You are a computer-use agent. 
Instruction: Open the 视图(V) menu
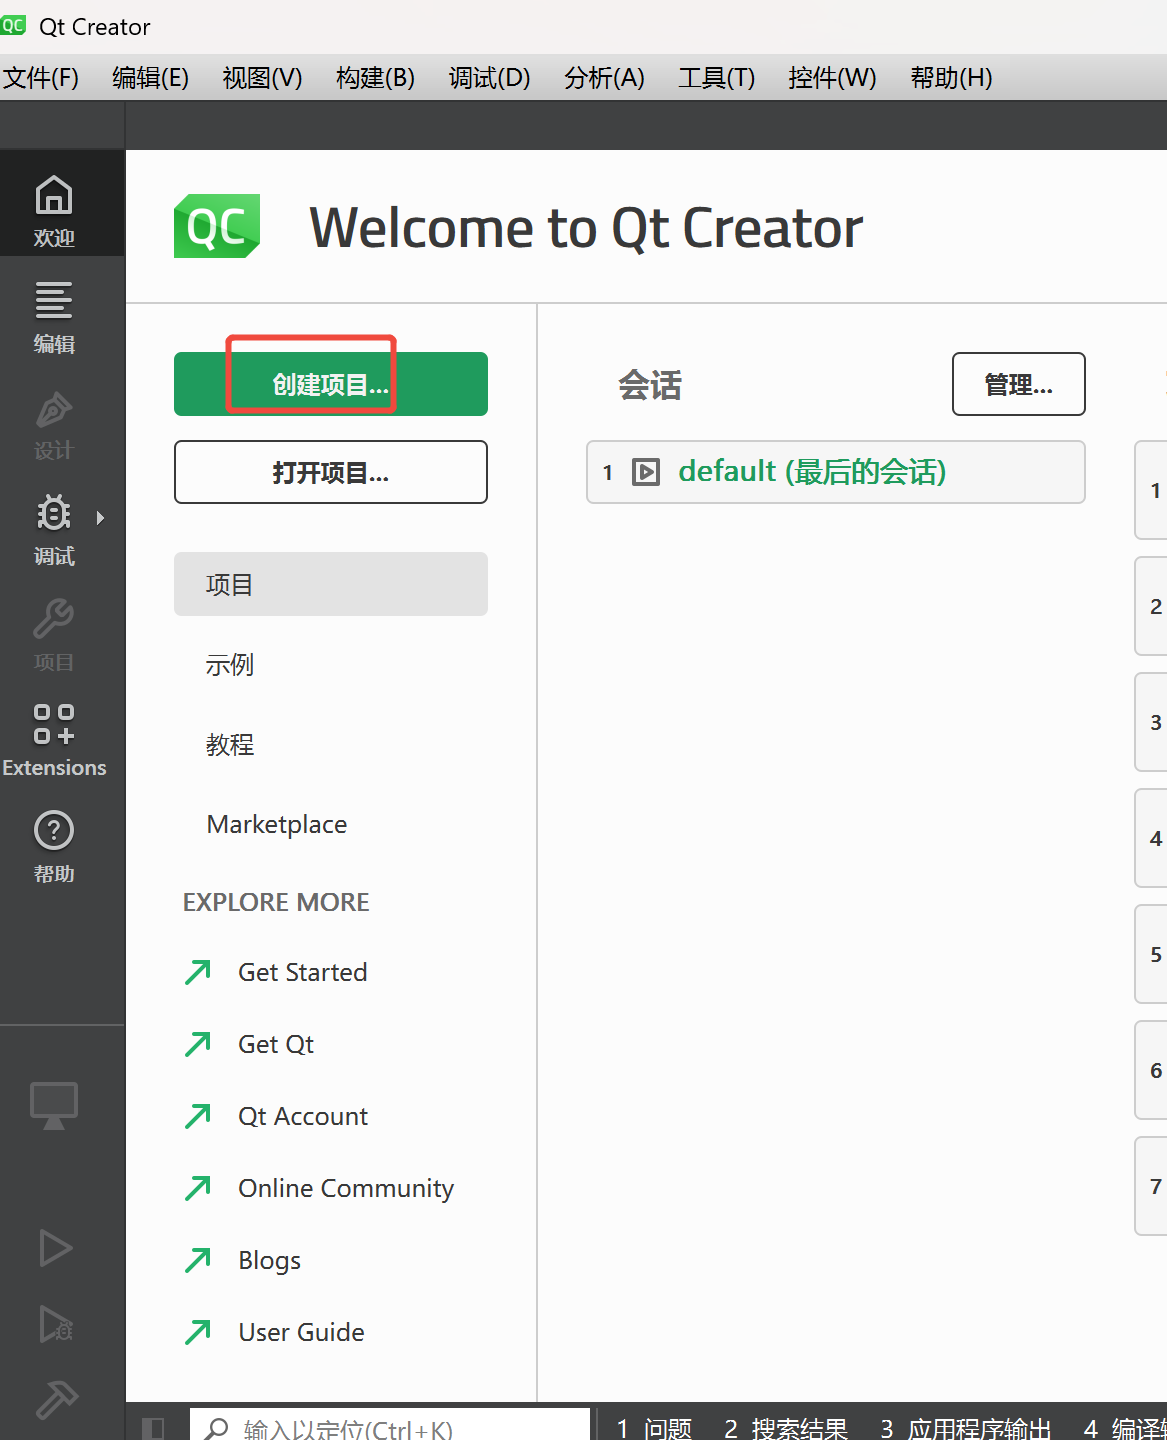pyautogui.click(x=263, y=78)
